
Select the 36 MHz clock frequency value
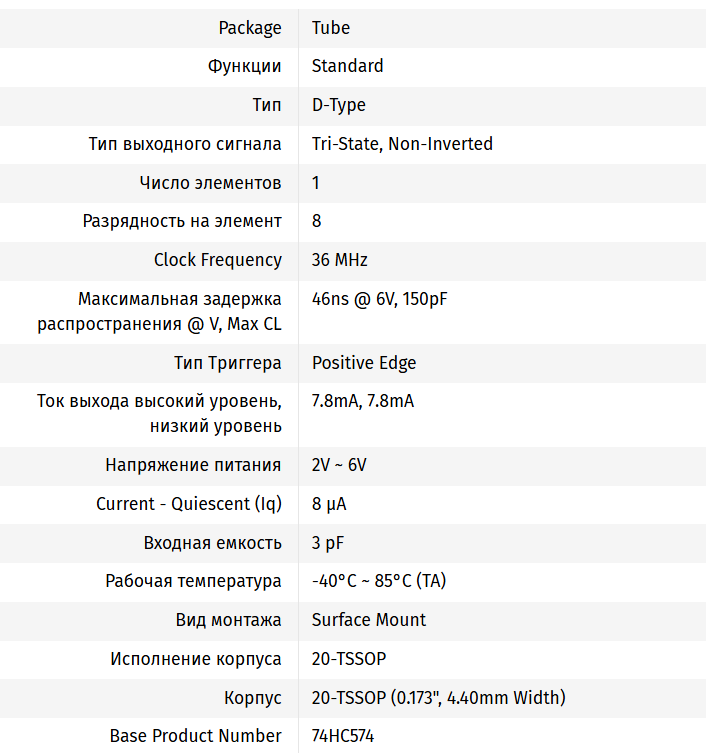pos(339,260)
